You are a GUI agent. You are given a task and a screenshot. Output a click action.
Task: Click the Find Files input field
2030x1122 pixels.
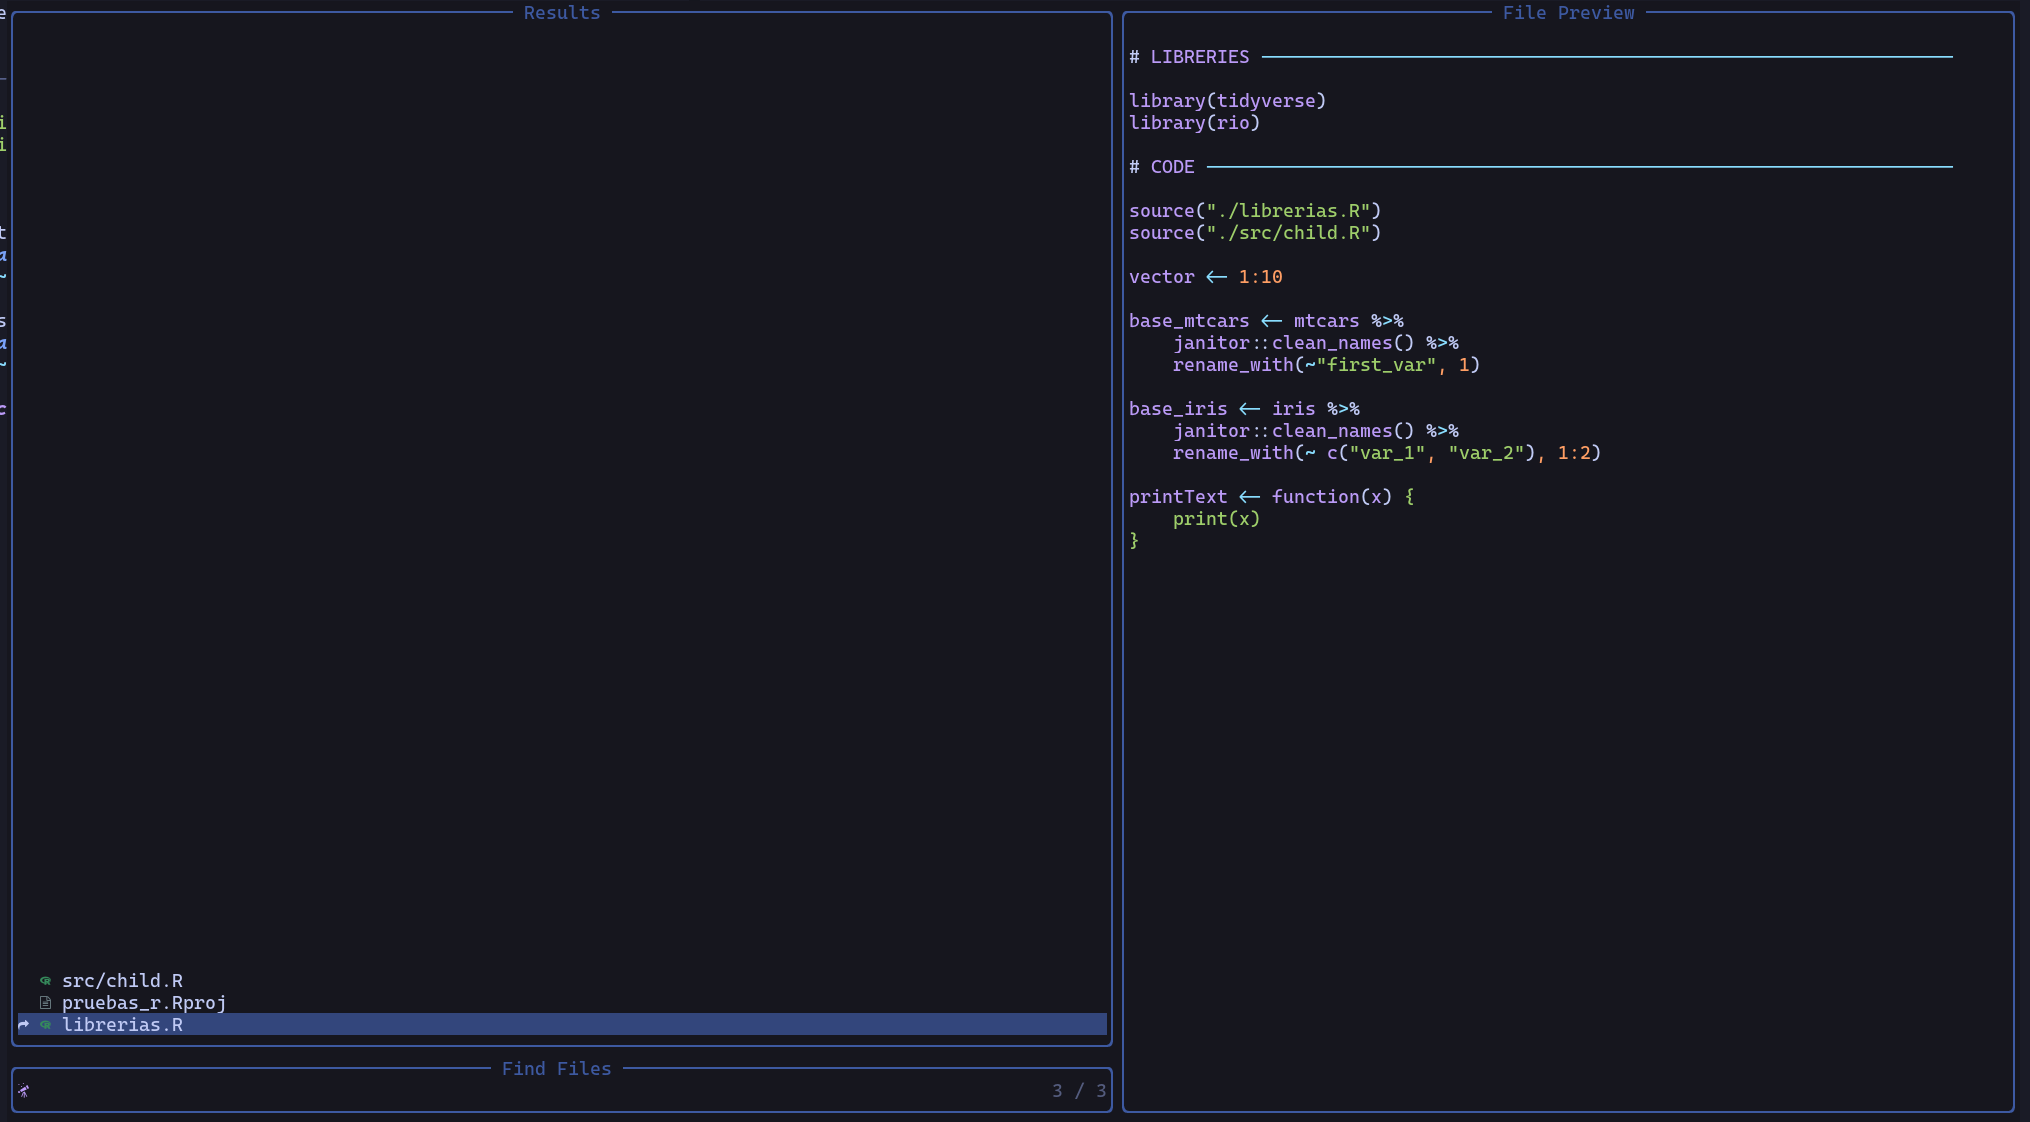point(400,1091)
